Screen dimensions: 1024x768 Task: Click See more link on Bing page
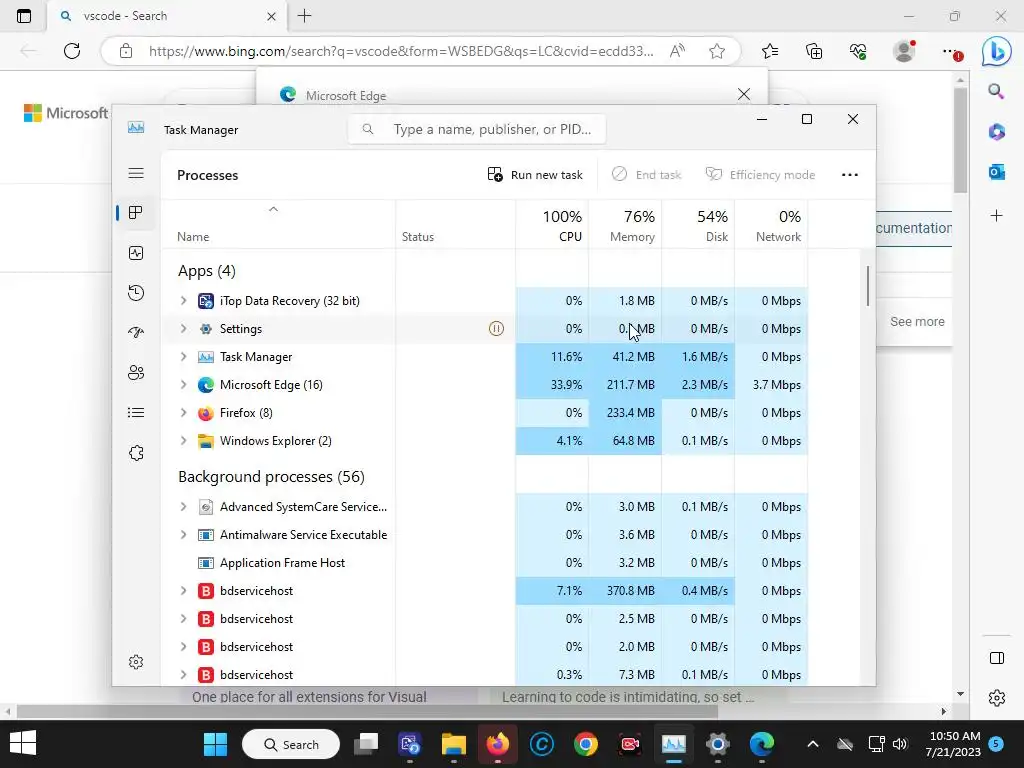[917, 321]
